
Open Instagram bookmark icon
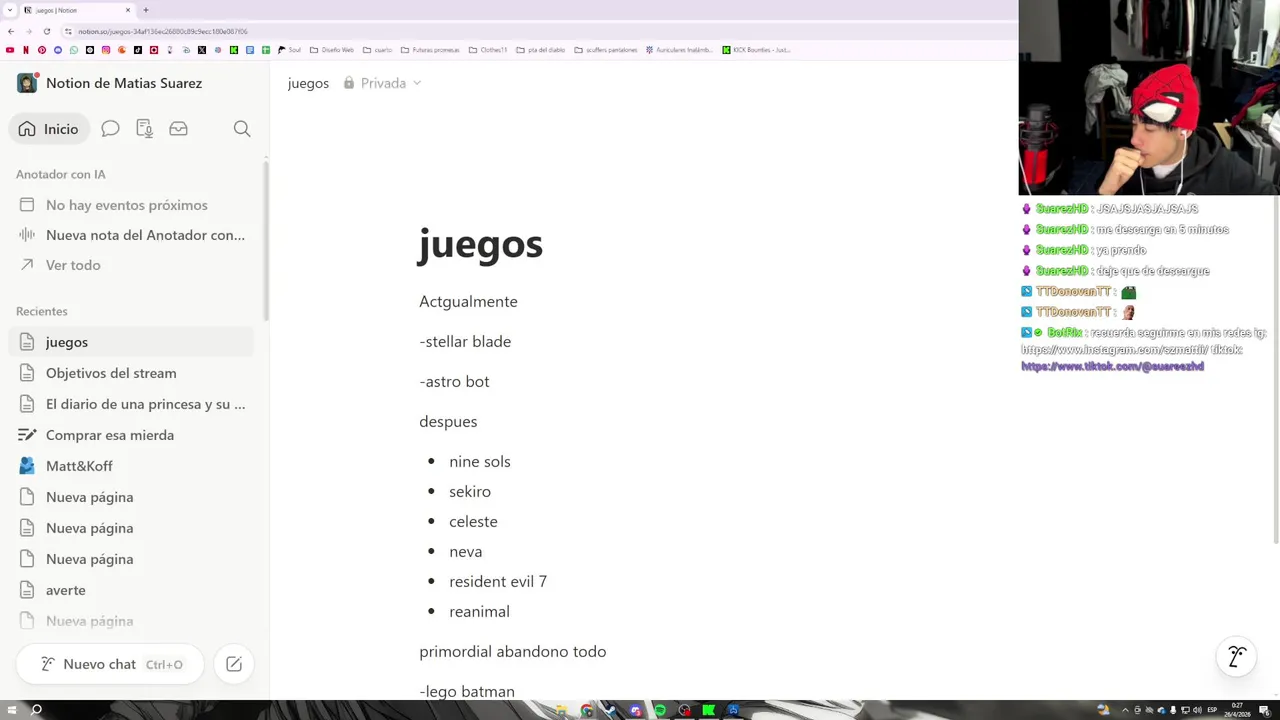[106, 50]
